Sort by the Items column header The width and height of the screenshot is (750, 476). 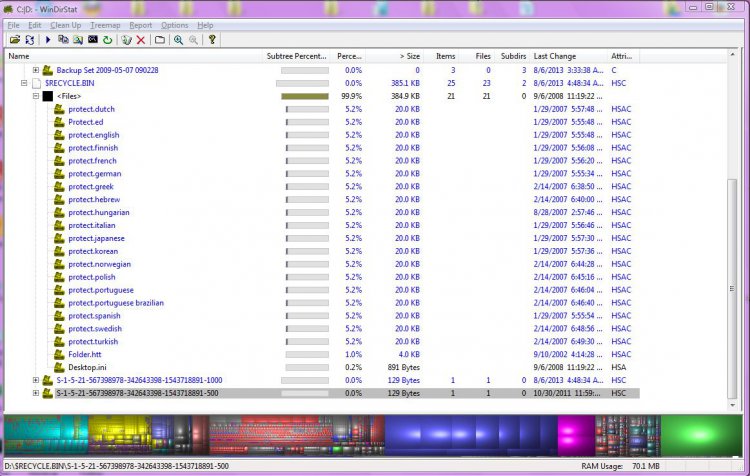pos(441,56)
